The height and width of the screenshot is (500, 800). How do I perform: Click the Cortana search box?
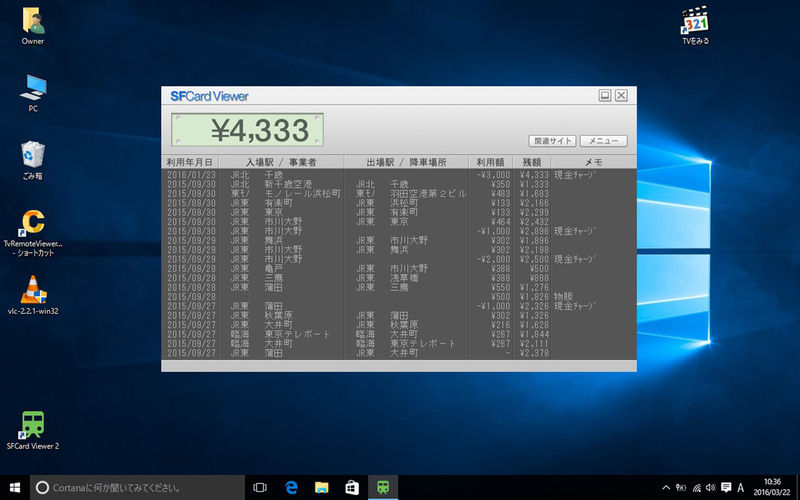(x=130, y=487)
